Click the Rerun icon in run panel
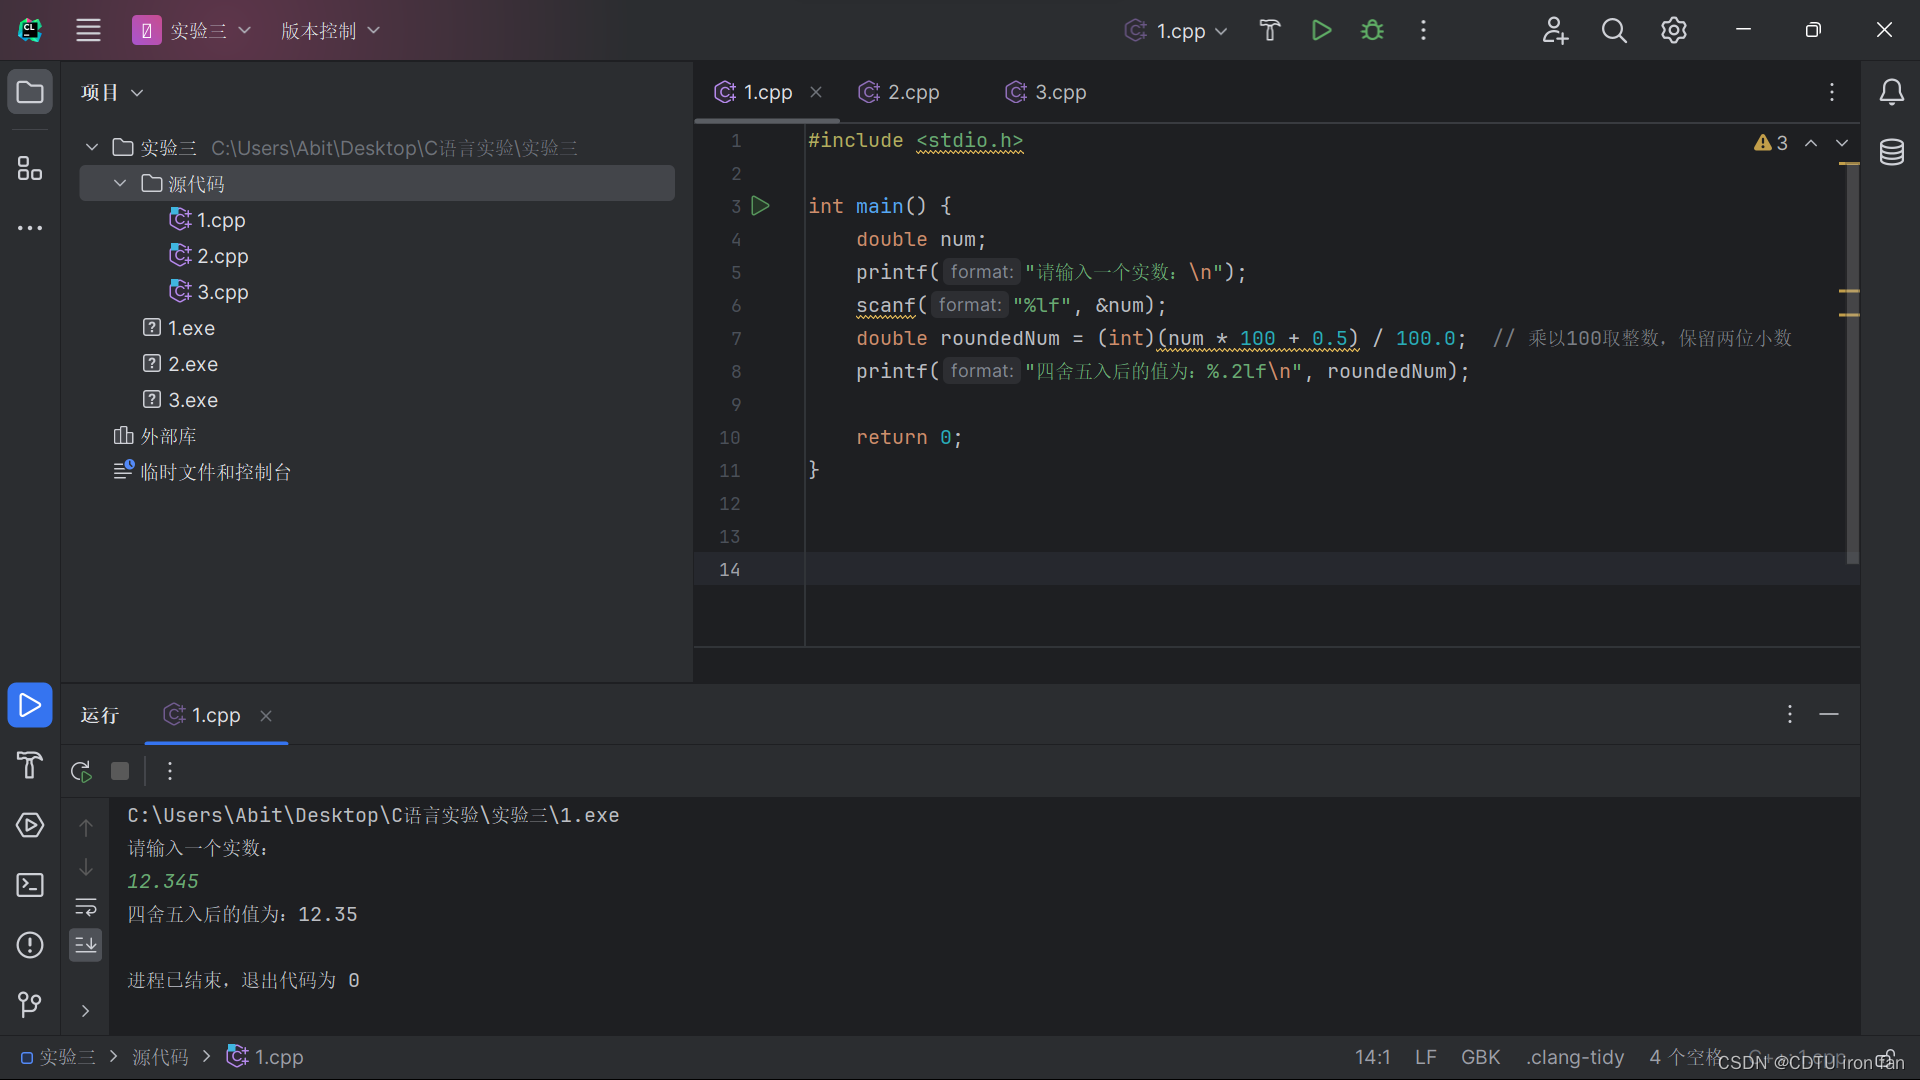Viewport: 1920px width, 1080px height. point(81,771)
